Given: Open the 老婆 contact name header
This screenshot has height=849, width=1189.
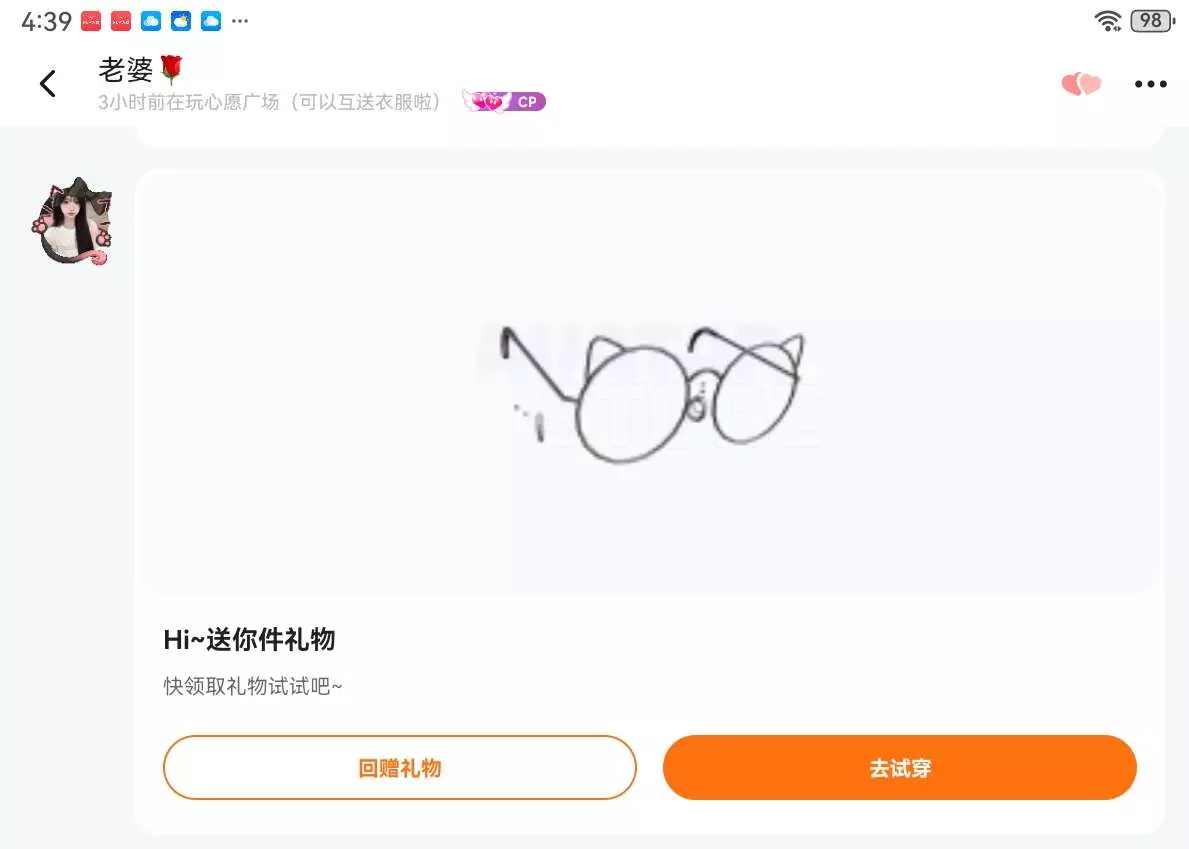Looking at the screenshot, I should click(x=126, y=70).
